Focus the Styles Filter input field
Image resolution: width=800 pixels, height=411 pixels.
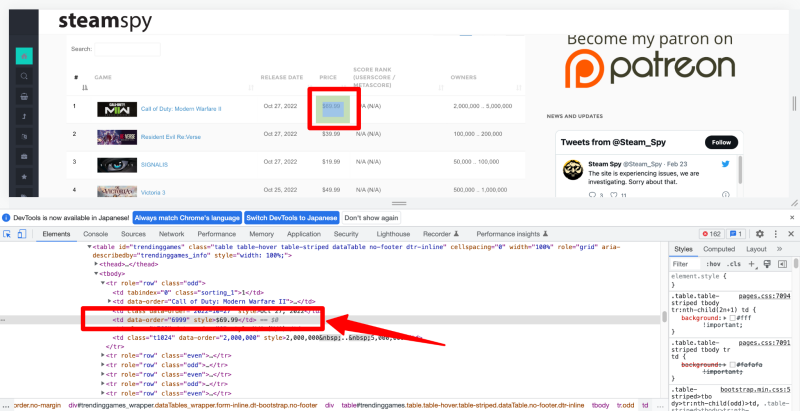(x=685, y=264)
